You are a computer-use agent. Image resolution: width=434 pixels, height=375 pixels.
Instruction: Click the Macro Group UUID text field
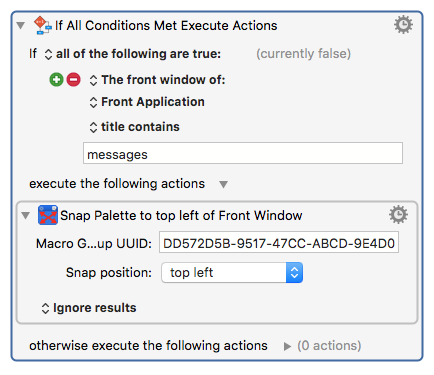(279, 242)
